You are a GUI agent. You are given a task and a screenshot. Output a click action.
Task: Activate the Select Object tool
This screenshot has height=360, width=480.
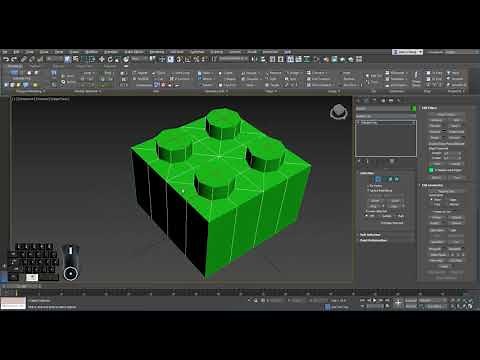68,59
